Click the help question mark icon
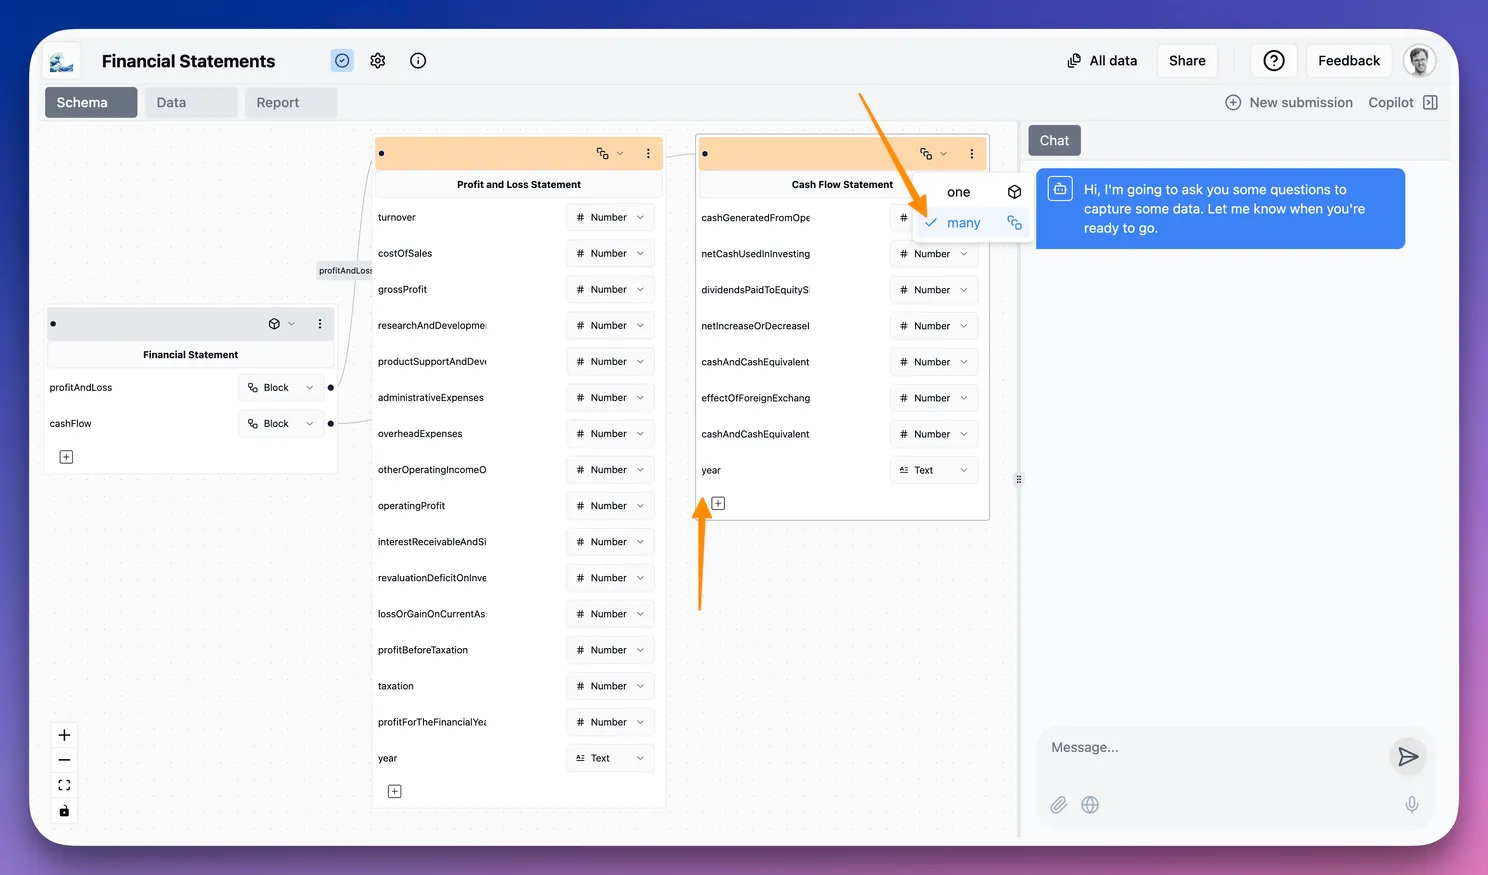Viewport: 1488px width, 875px height. tap(1273, 61)
